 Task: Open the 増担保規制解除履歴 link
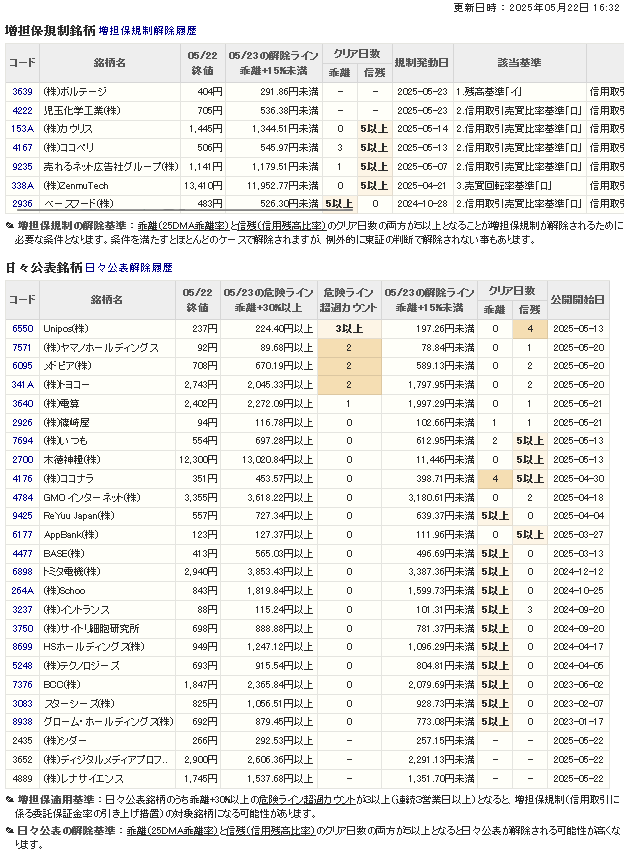click(148, 31)
